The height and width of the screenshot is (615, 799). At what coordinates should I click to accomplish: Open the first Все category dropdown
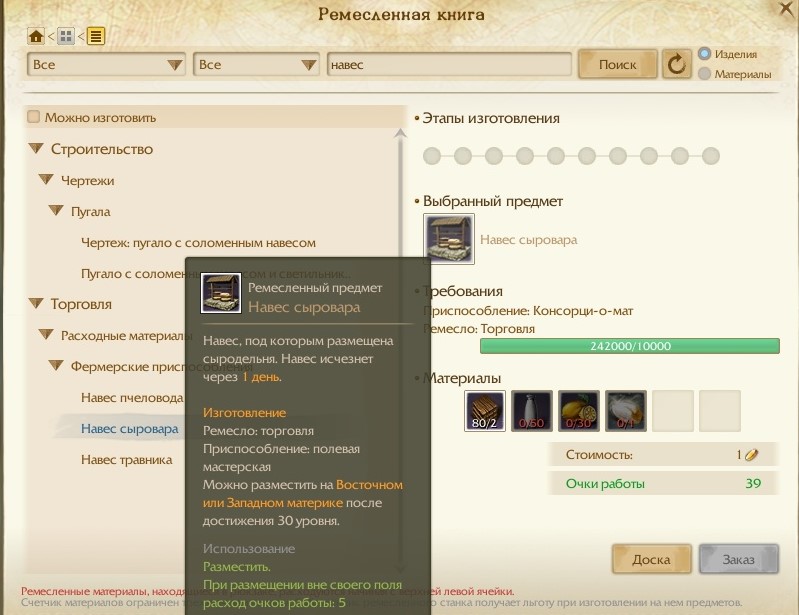point(106,65)
